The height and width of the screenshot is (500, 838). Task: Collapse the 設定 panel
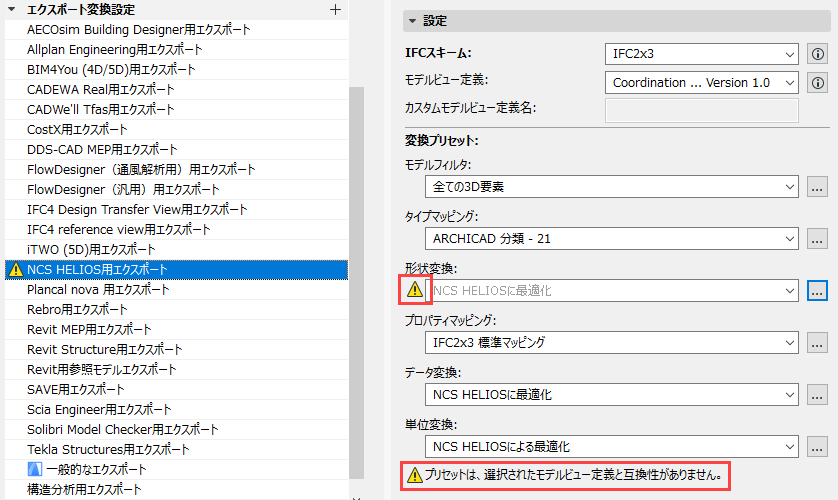click(412, 21)
